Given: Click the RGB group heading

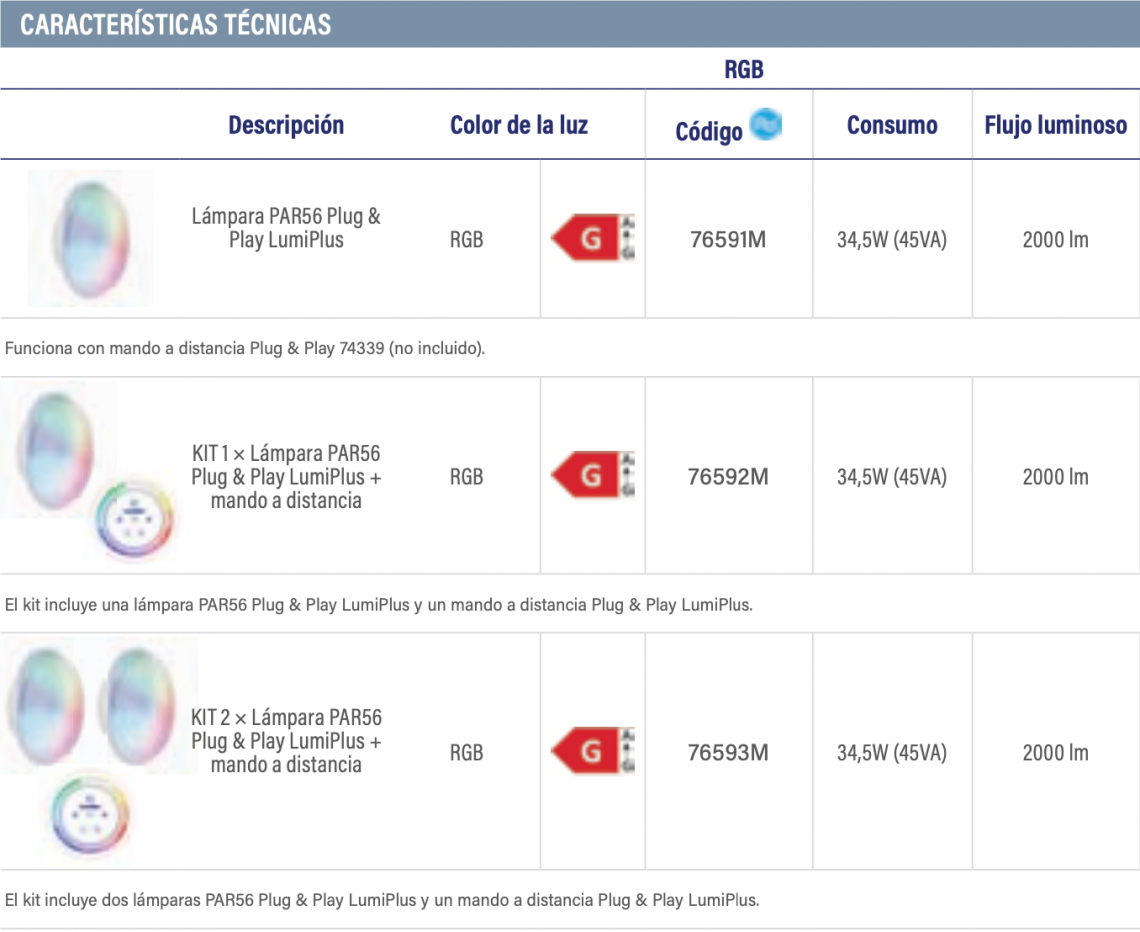Looking at the screenshot, I should (744, 69).
